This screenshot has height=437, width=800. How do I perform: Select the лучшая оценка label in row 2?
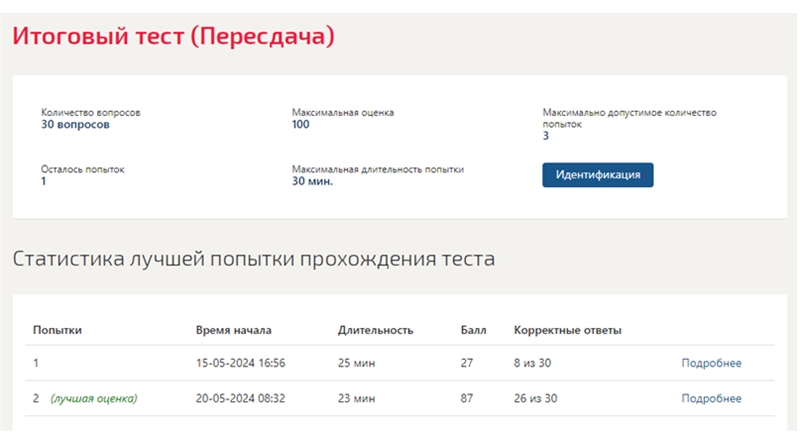pos(94,398)
